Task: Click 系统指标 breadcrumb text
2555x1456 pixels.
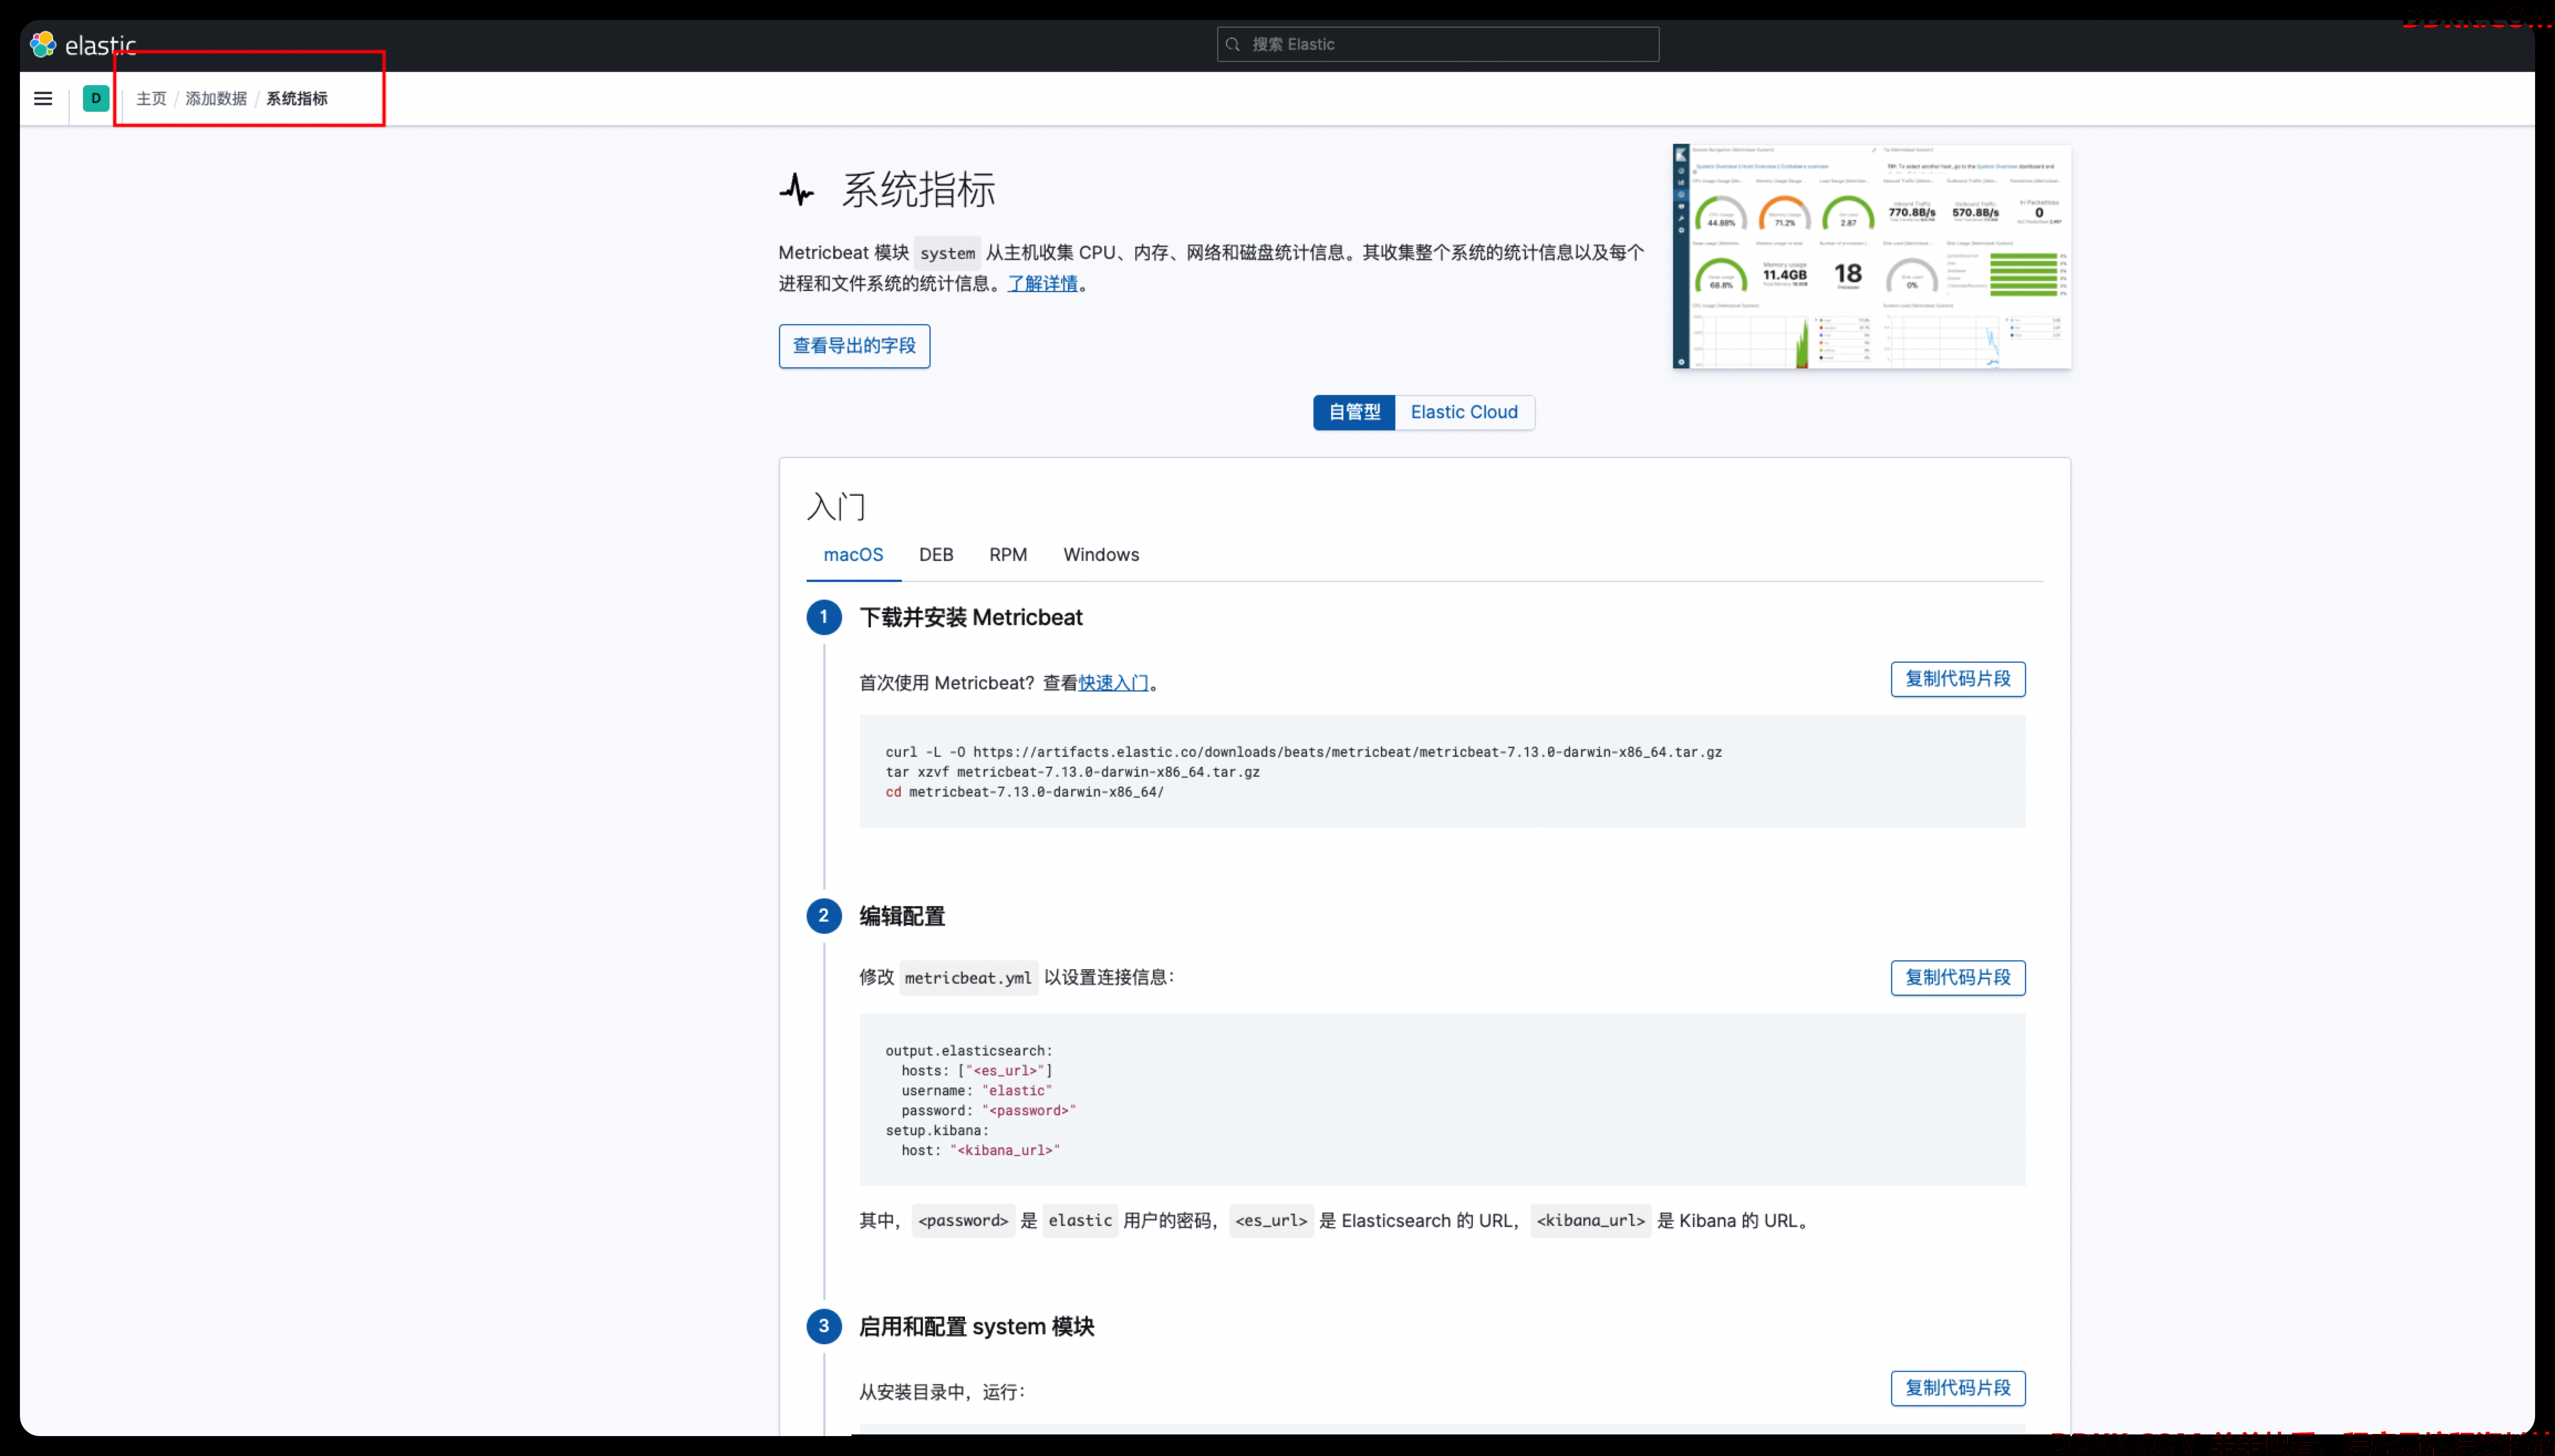Action: (x=297, y=98)
